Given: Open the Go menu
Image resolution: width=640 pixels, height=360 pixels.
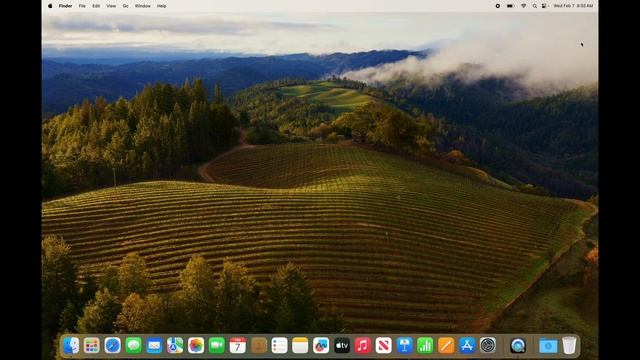Looking at the screenshot, I should point(125,6).
